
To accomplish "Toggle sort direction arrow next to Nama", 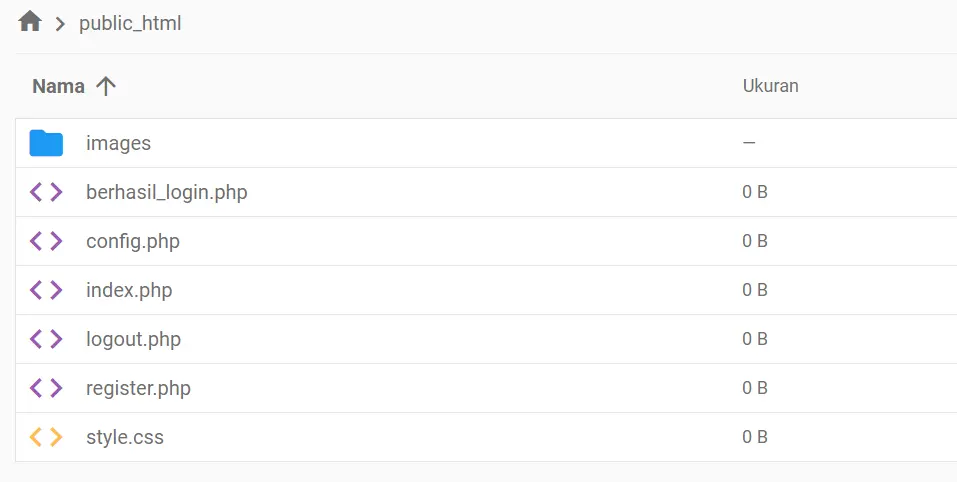I will 106,86.
